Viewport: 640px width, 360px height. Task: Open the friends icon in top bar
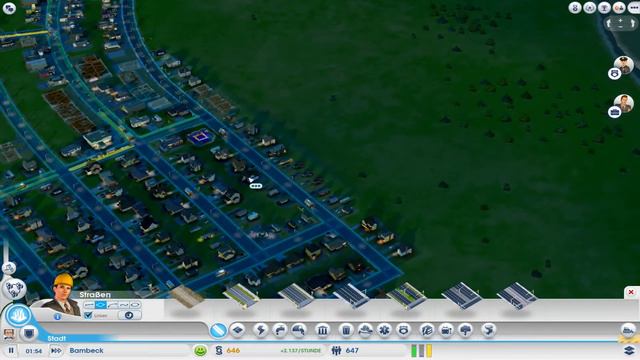coord(619,7)
